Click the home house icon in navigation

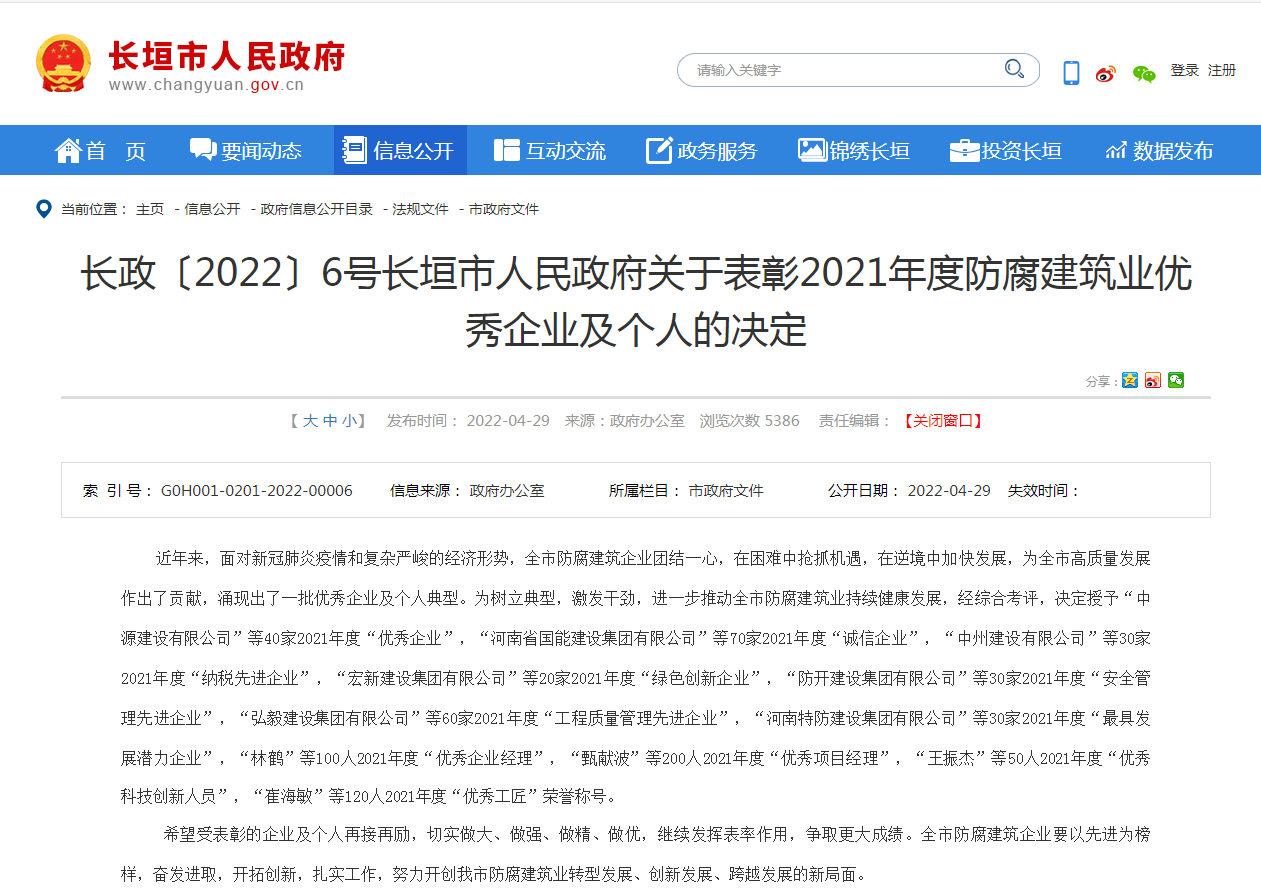(68, 150)
